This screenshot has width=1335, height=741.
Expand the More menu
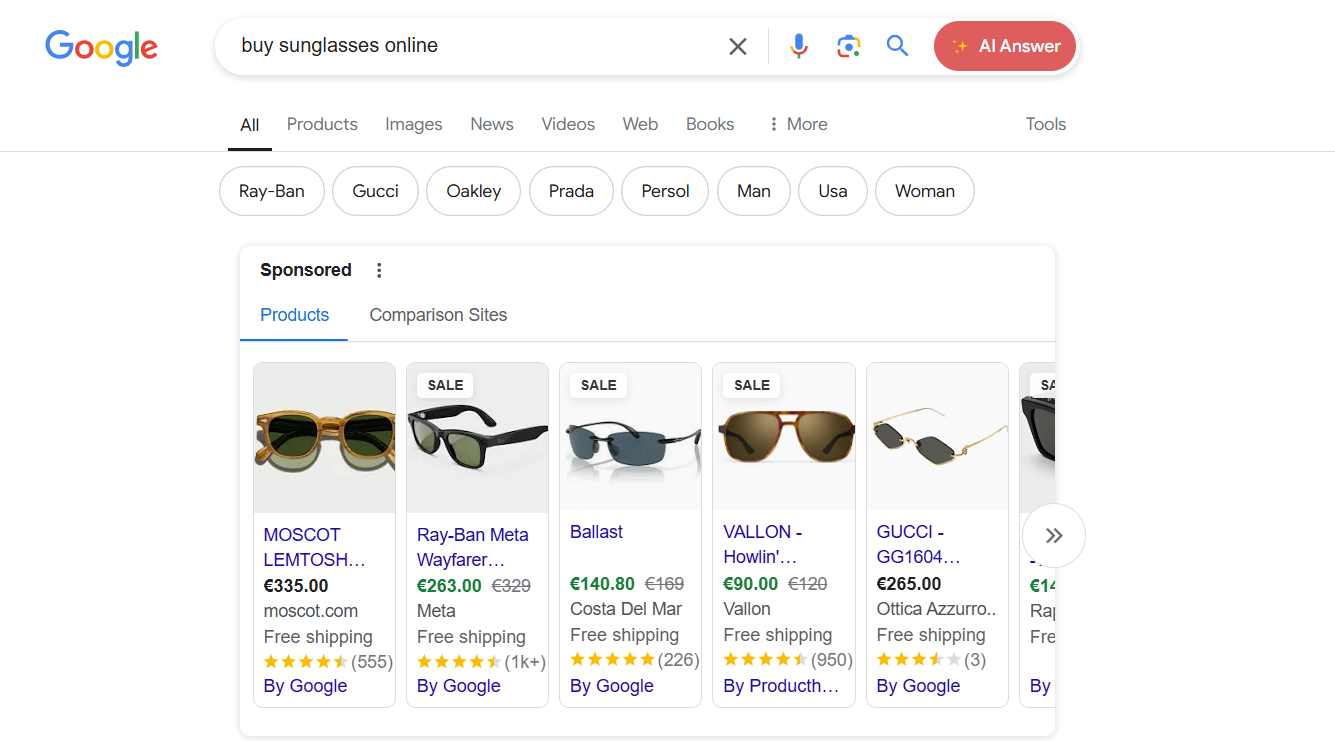click(x=797, y=124)
